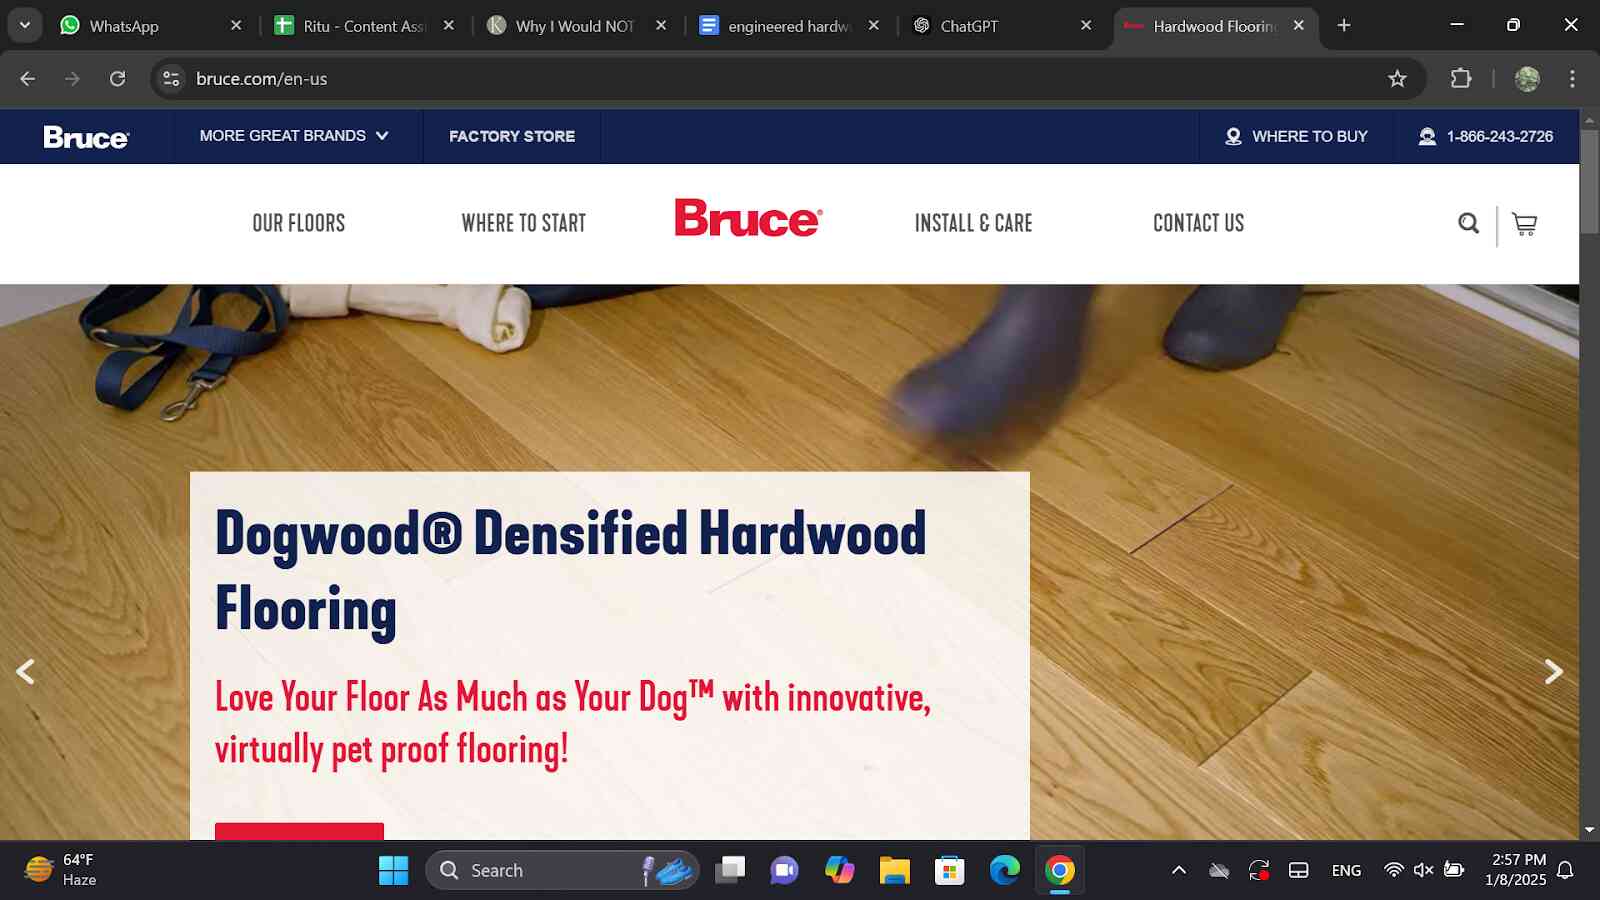The height and width of the screenshot is (900, 1600).
Task: Open Microsoft Edge from taskbar
Action: [x=1004, y=871]
